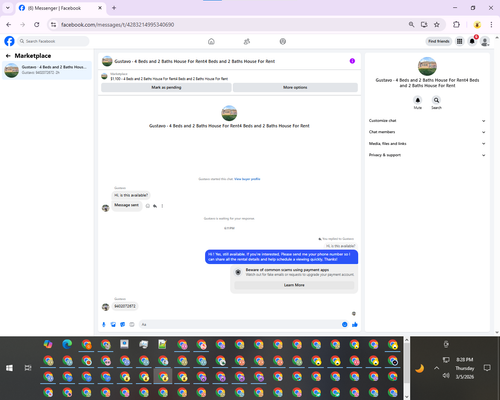This screenshot has height=400, width=500.
Task: Click house thumbnail in chat details panel
Action: click(427, 66)
